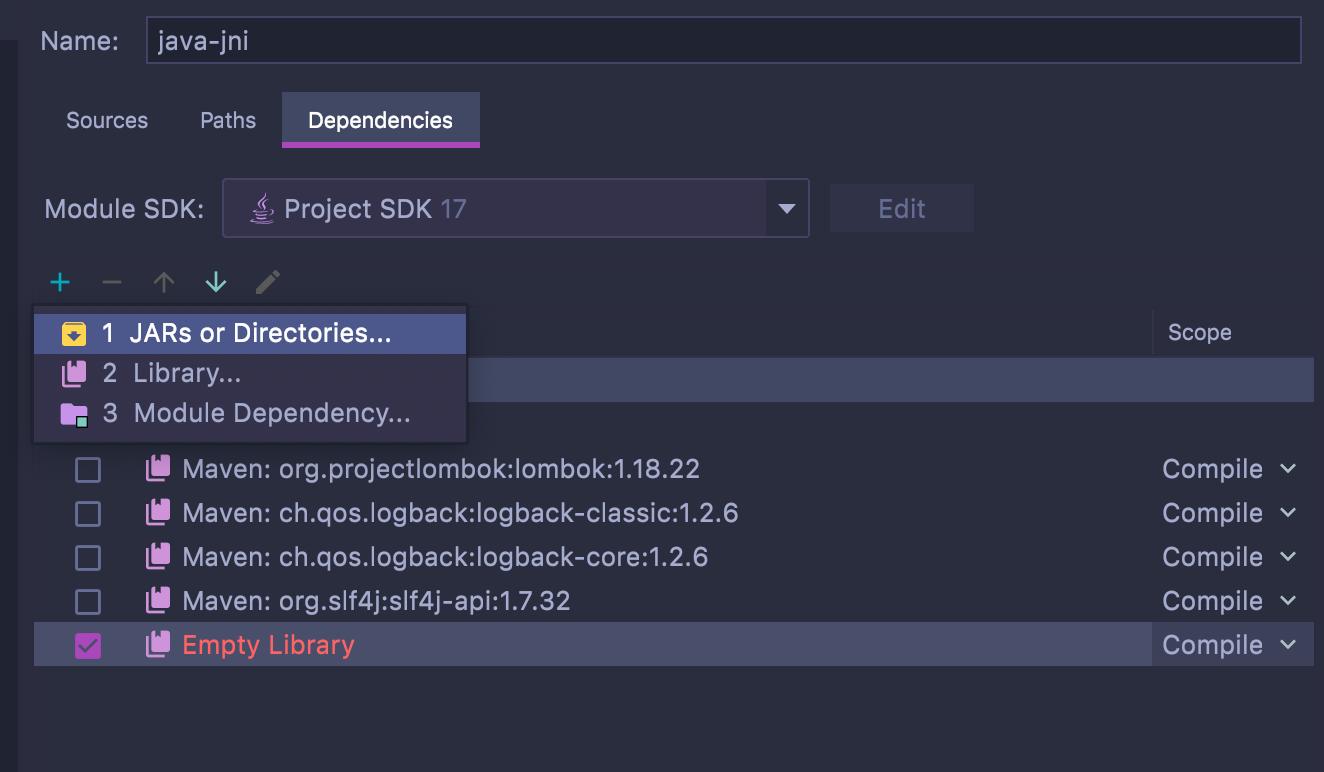
Task: Open the Module SDK dropdown
Action: 786,209
